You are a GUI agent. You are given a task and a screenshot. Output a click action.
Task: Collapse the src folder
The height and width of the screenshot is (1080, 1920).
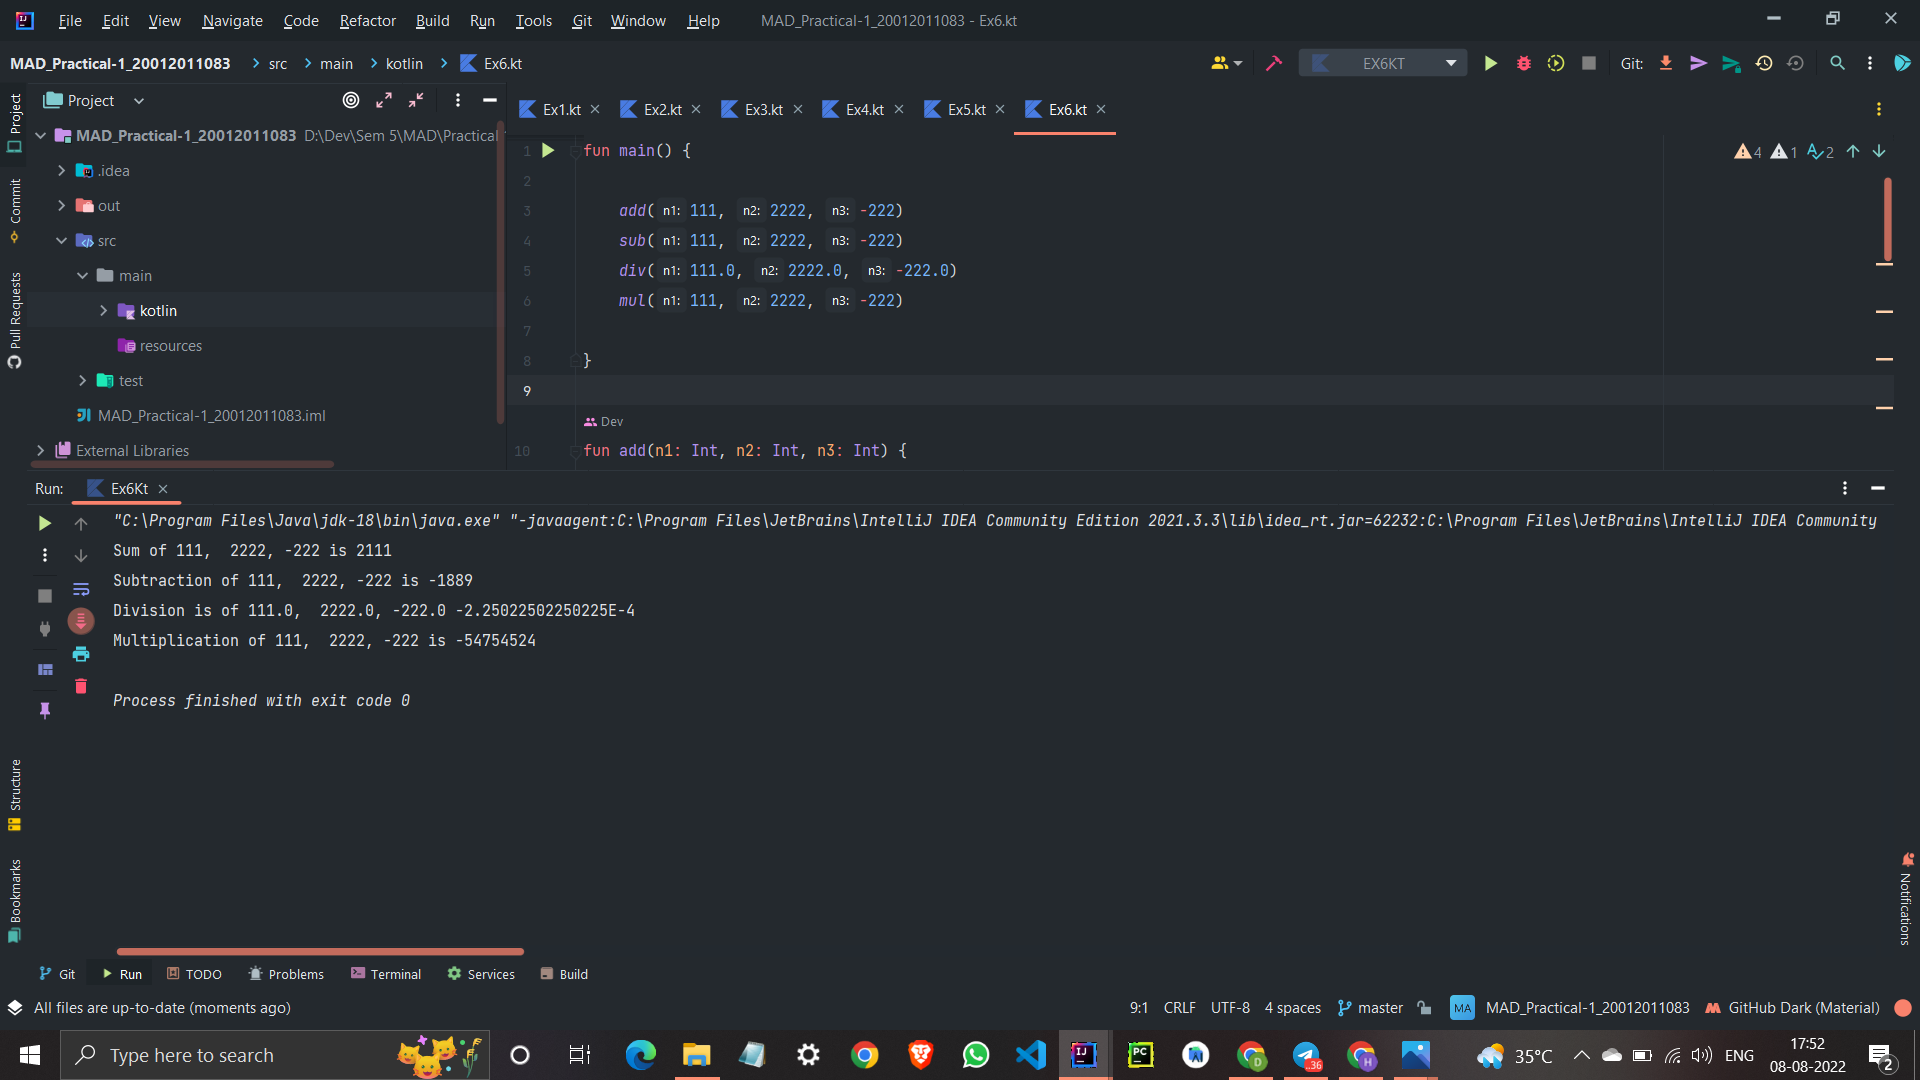(62, 240)
